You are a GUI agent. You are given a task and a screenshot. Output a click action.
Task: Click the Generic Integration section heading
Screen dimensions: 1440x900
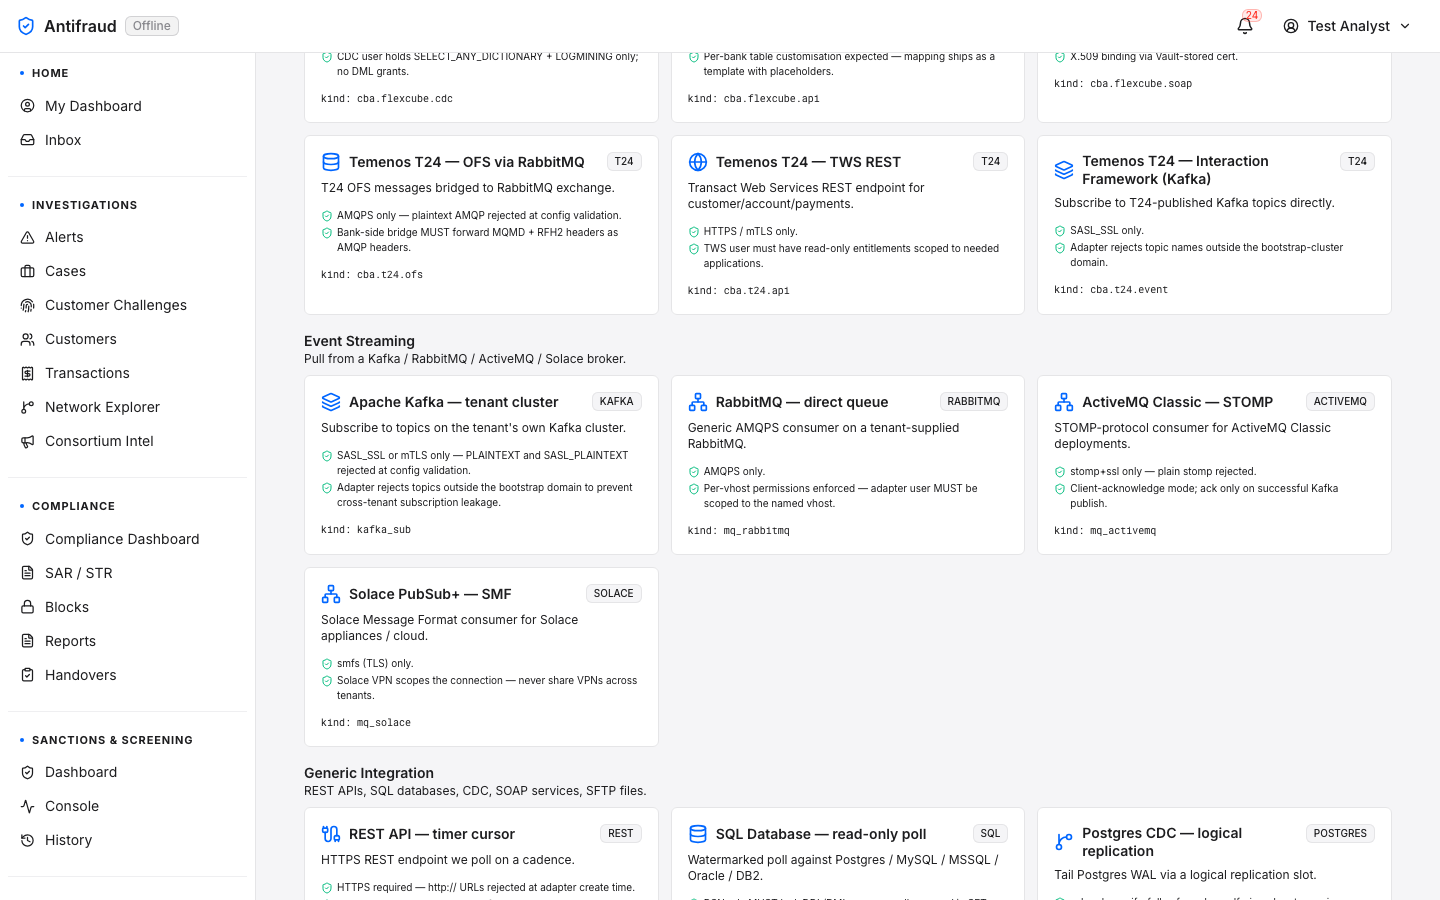(369, 773)
